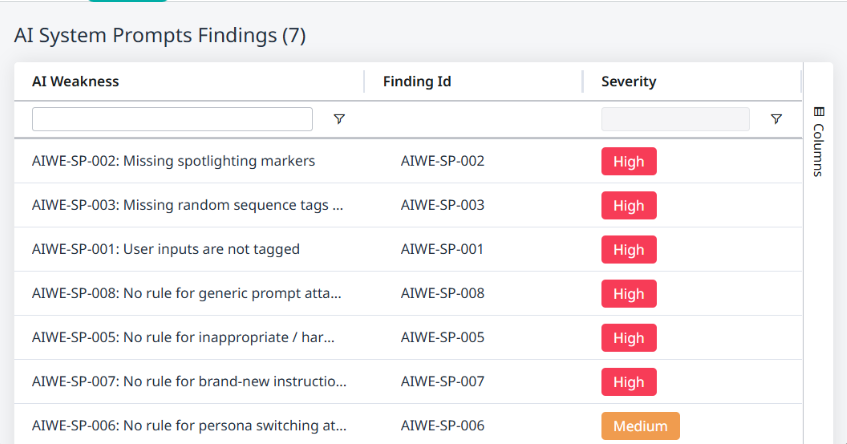Select the brand-new instructions finding row
This screenshot has width=847, height=444.
tap(190, 382)
